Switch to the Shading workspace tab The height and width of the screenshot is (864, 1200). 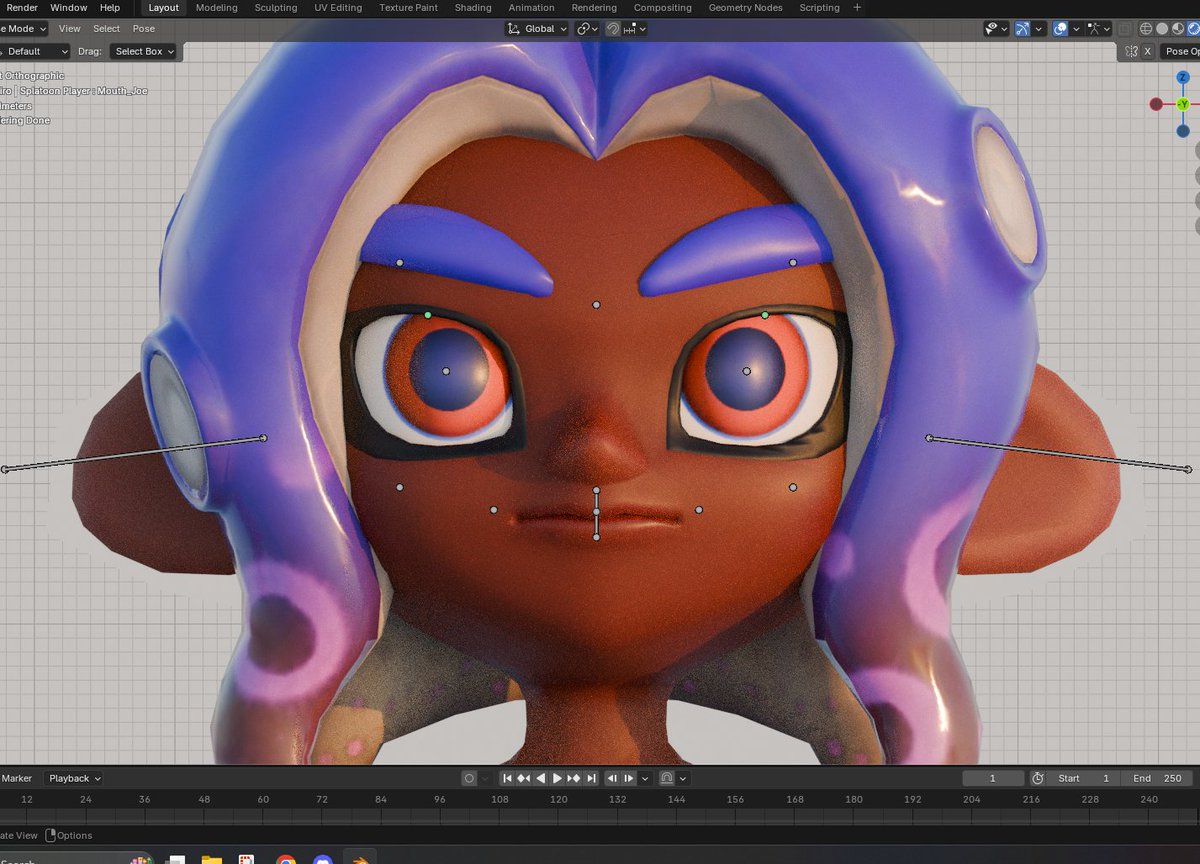[x=473, y=7]
